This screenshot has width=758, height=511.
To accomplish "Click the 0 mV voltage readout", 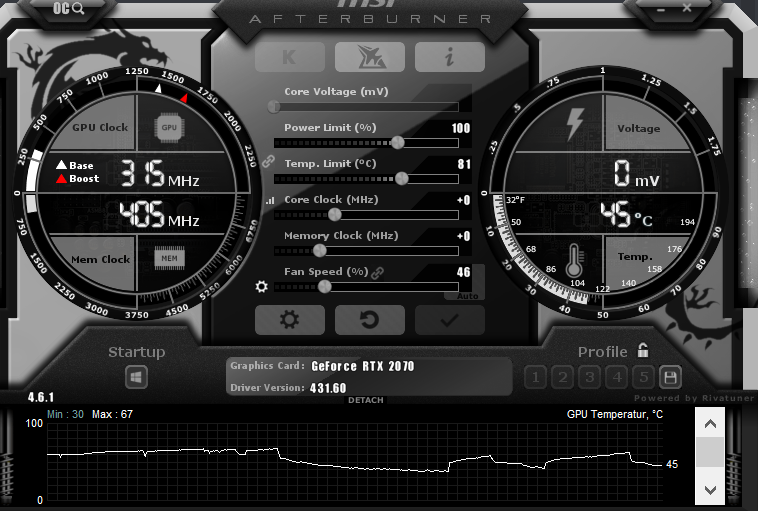I will [636, 174].
